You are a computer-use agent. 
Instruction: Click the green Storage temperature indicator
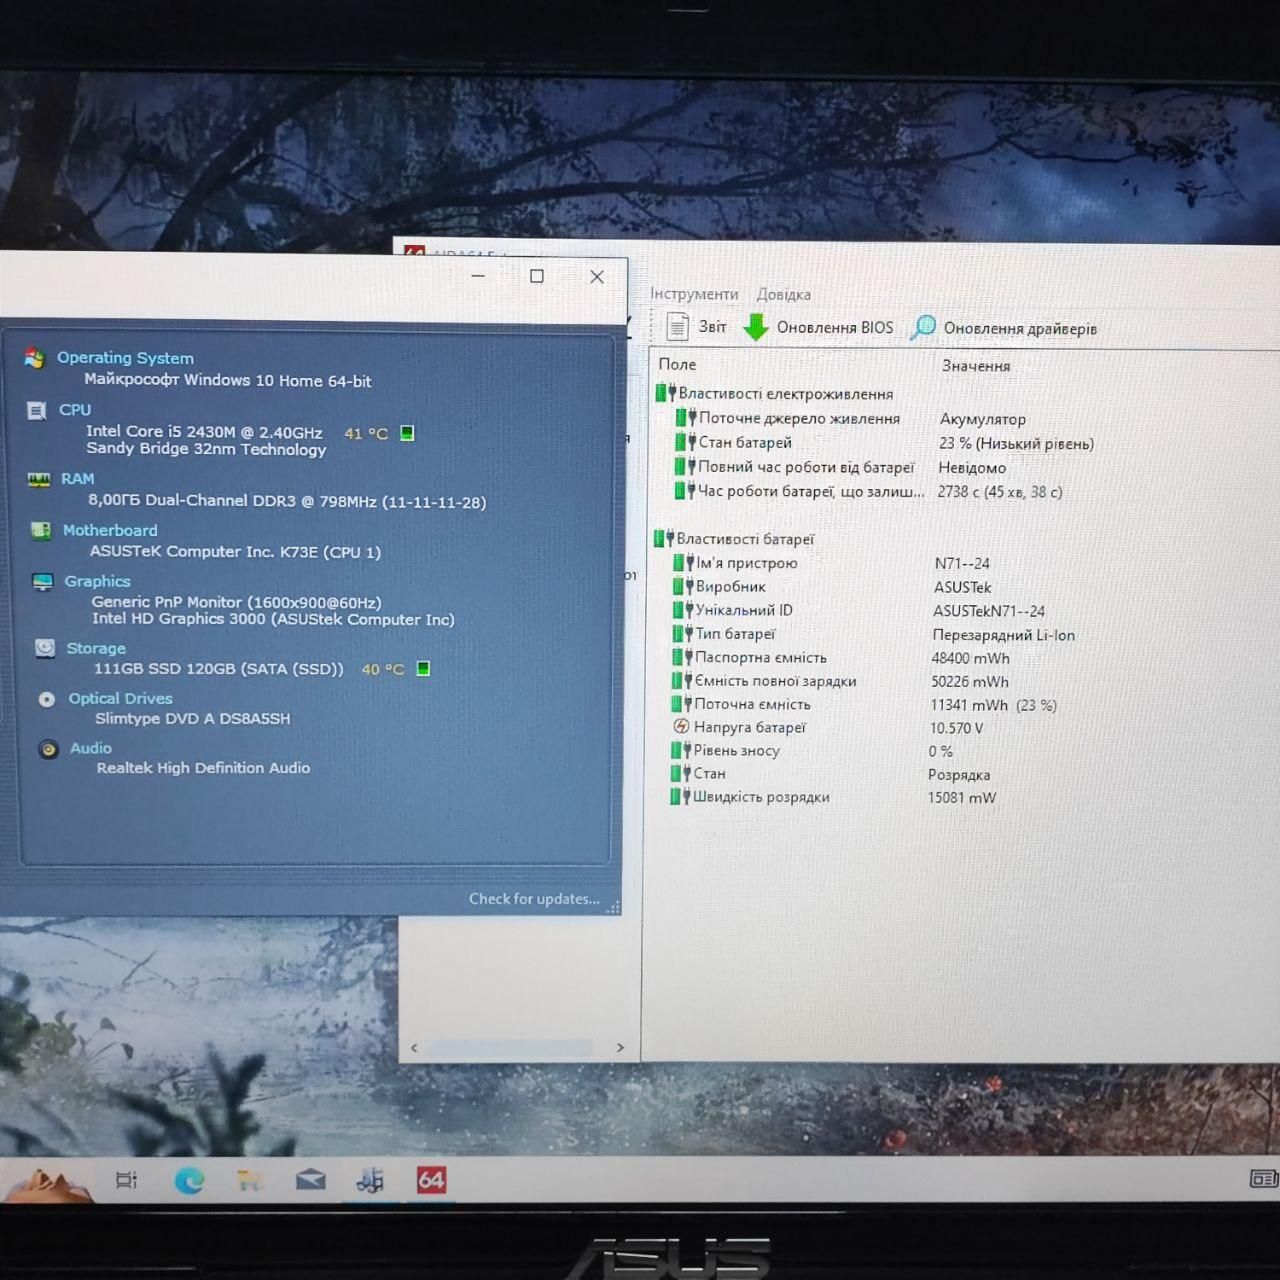coord(423,669)
